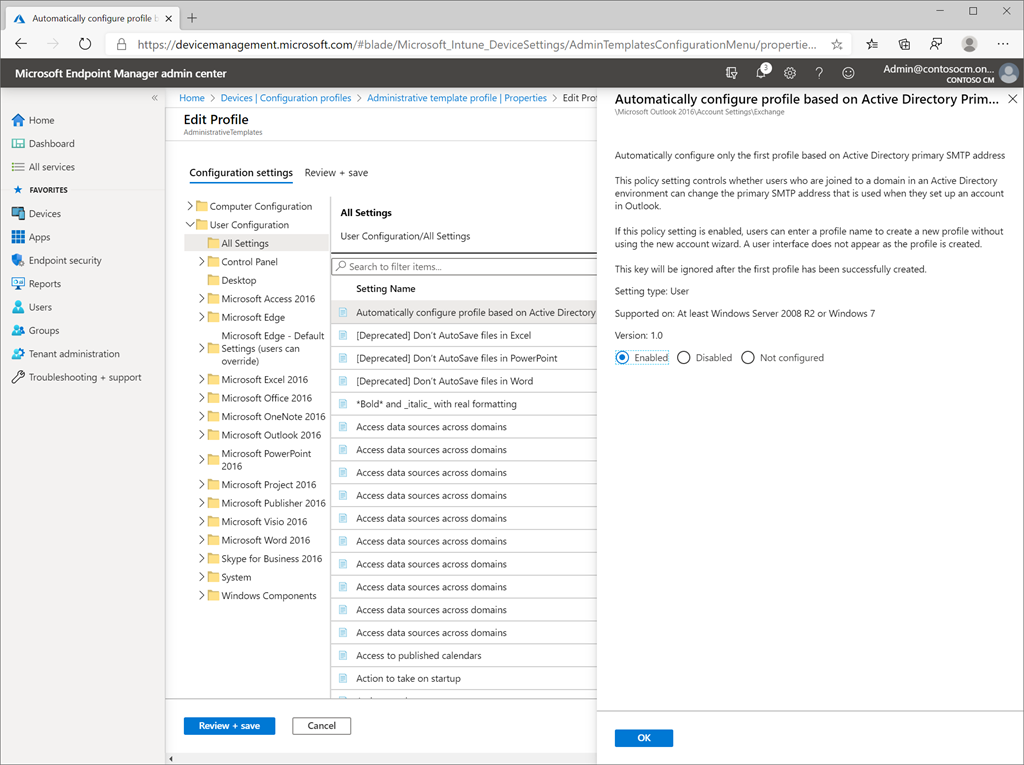Open the notifications bell icon
This screenshot has height=765, width=1024.
[x=762, y=73]
